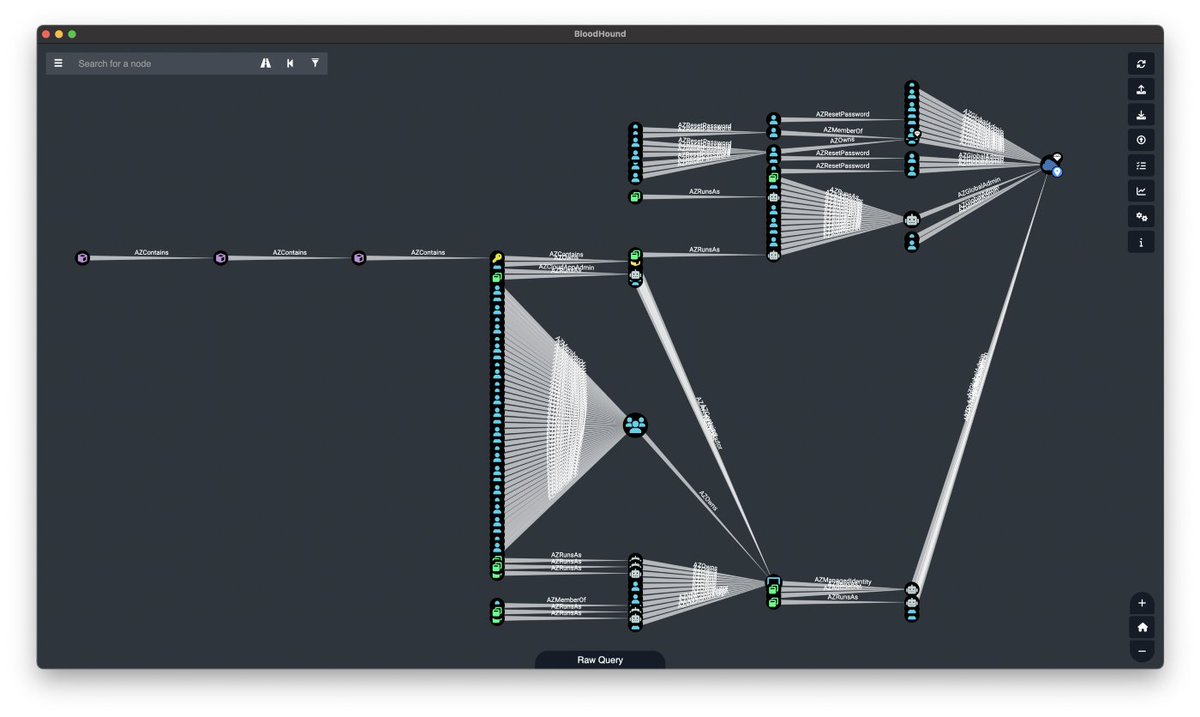Open the edge filter funnel icon
Screen dimensions: 1200x717
315,63
